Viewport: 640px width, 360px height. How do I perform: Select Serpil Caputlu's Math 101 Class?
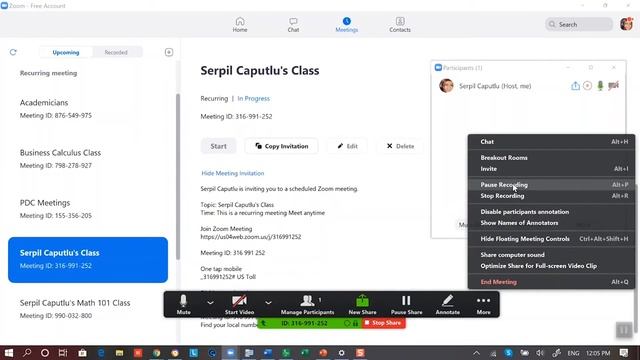tap(88, 309)
